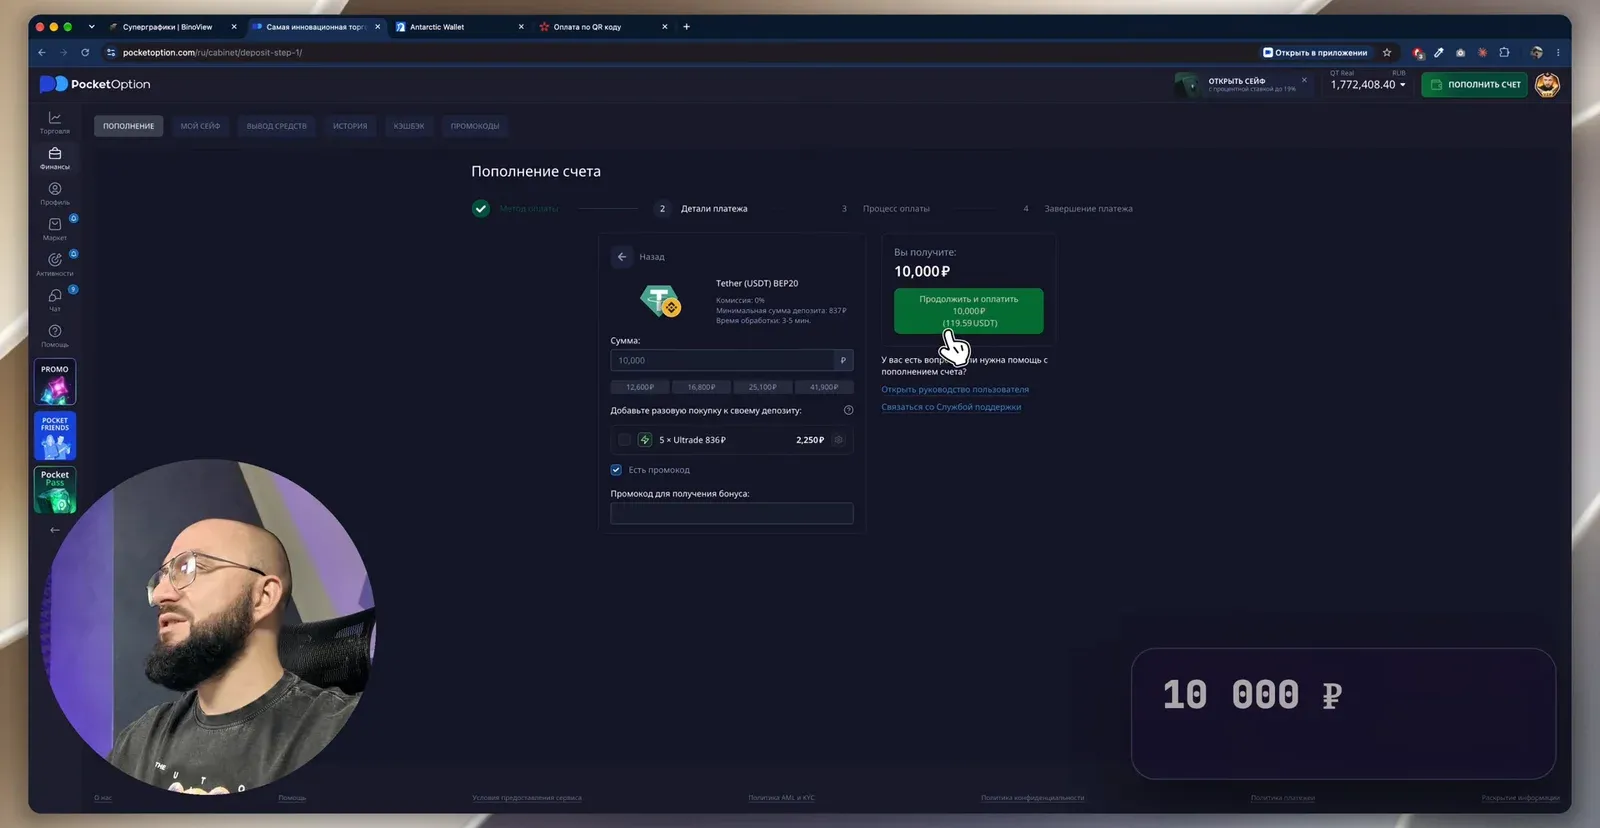Choose the 12,600₽ preset amount
This screenshot has width=1600, height=828.
640,387
